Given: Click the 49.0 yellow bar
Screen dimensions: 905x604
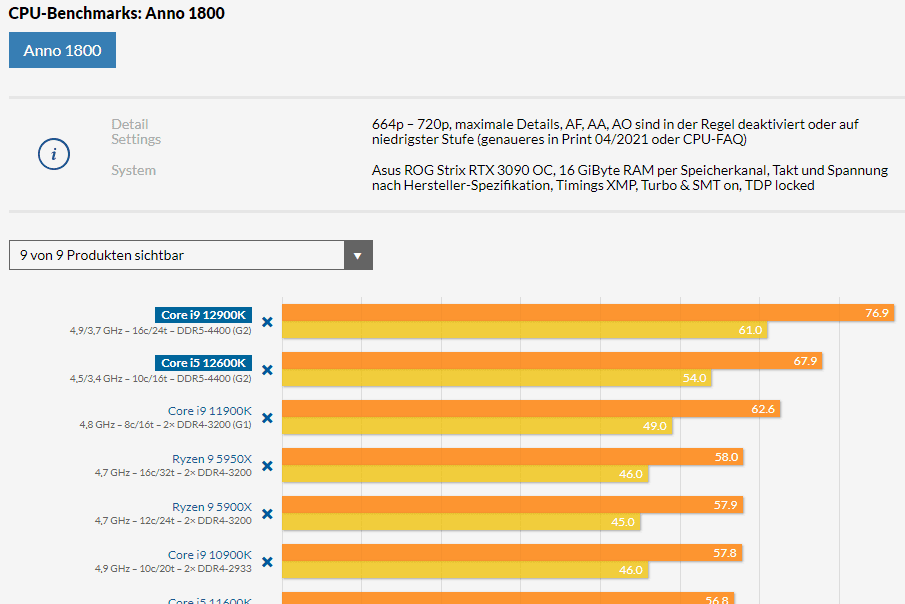Looking at the screenshot, I should click(476, 426).
